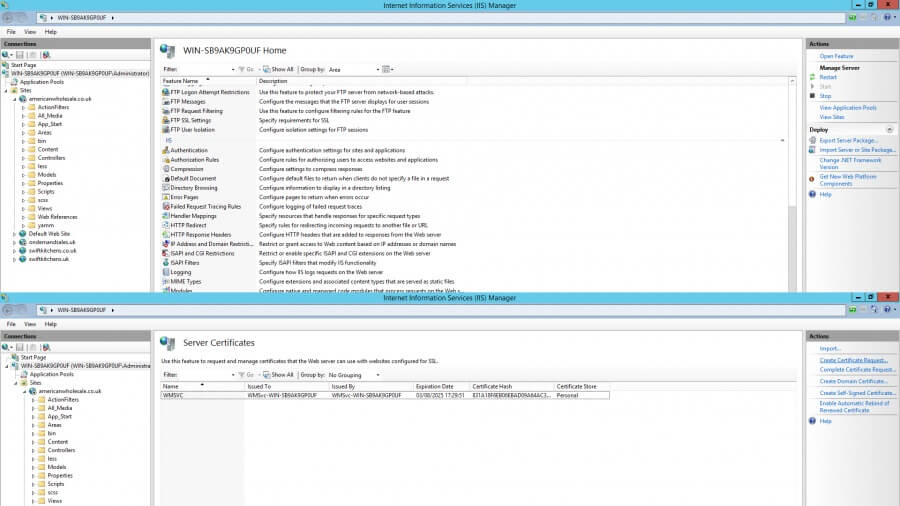Open View menu in Server Certificates window
This screenshot has height=506, width=900.
point(30,324)
